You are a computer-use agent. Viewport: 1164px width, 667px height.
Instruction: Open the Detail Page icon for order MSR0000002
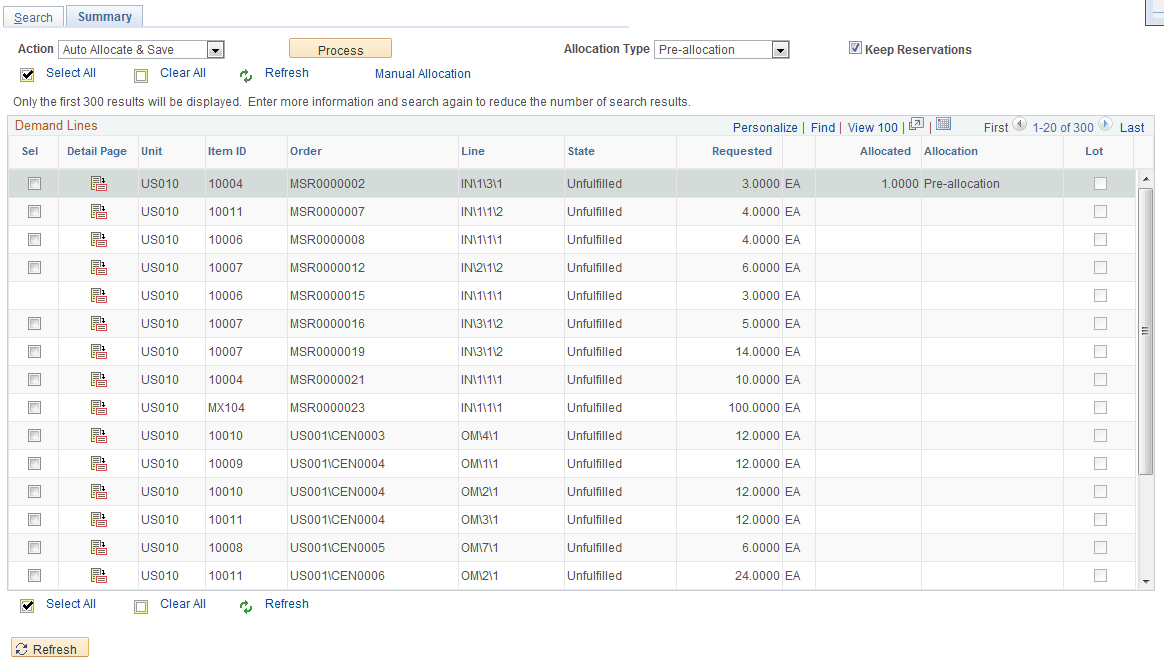click(x=97, y=183)
